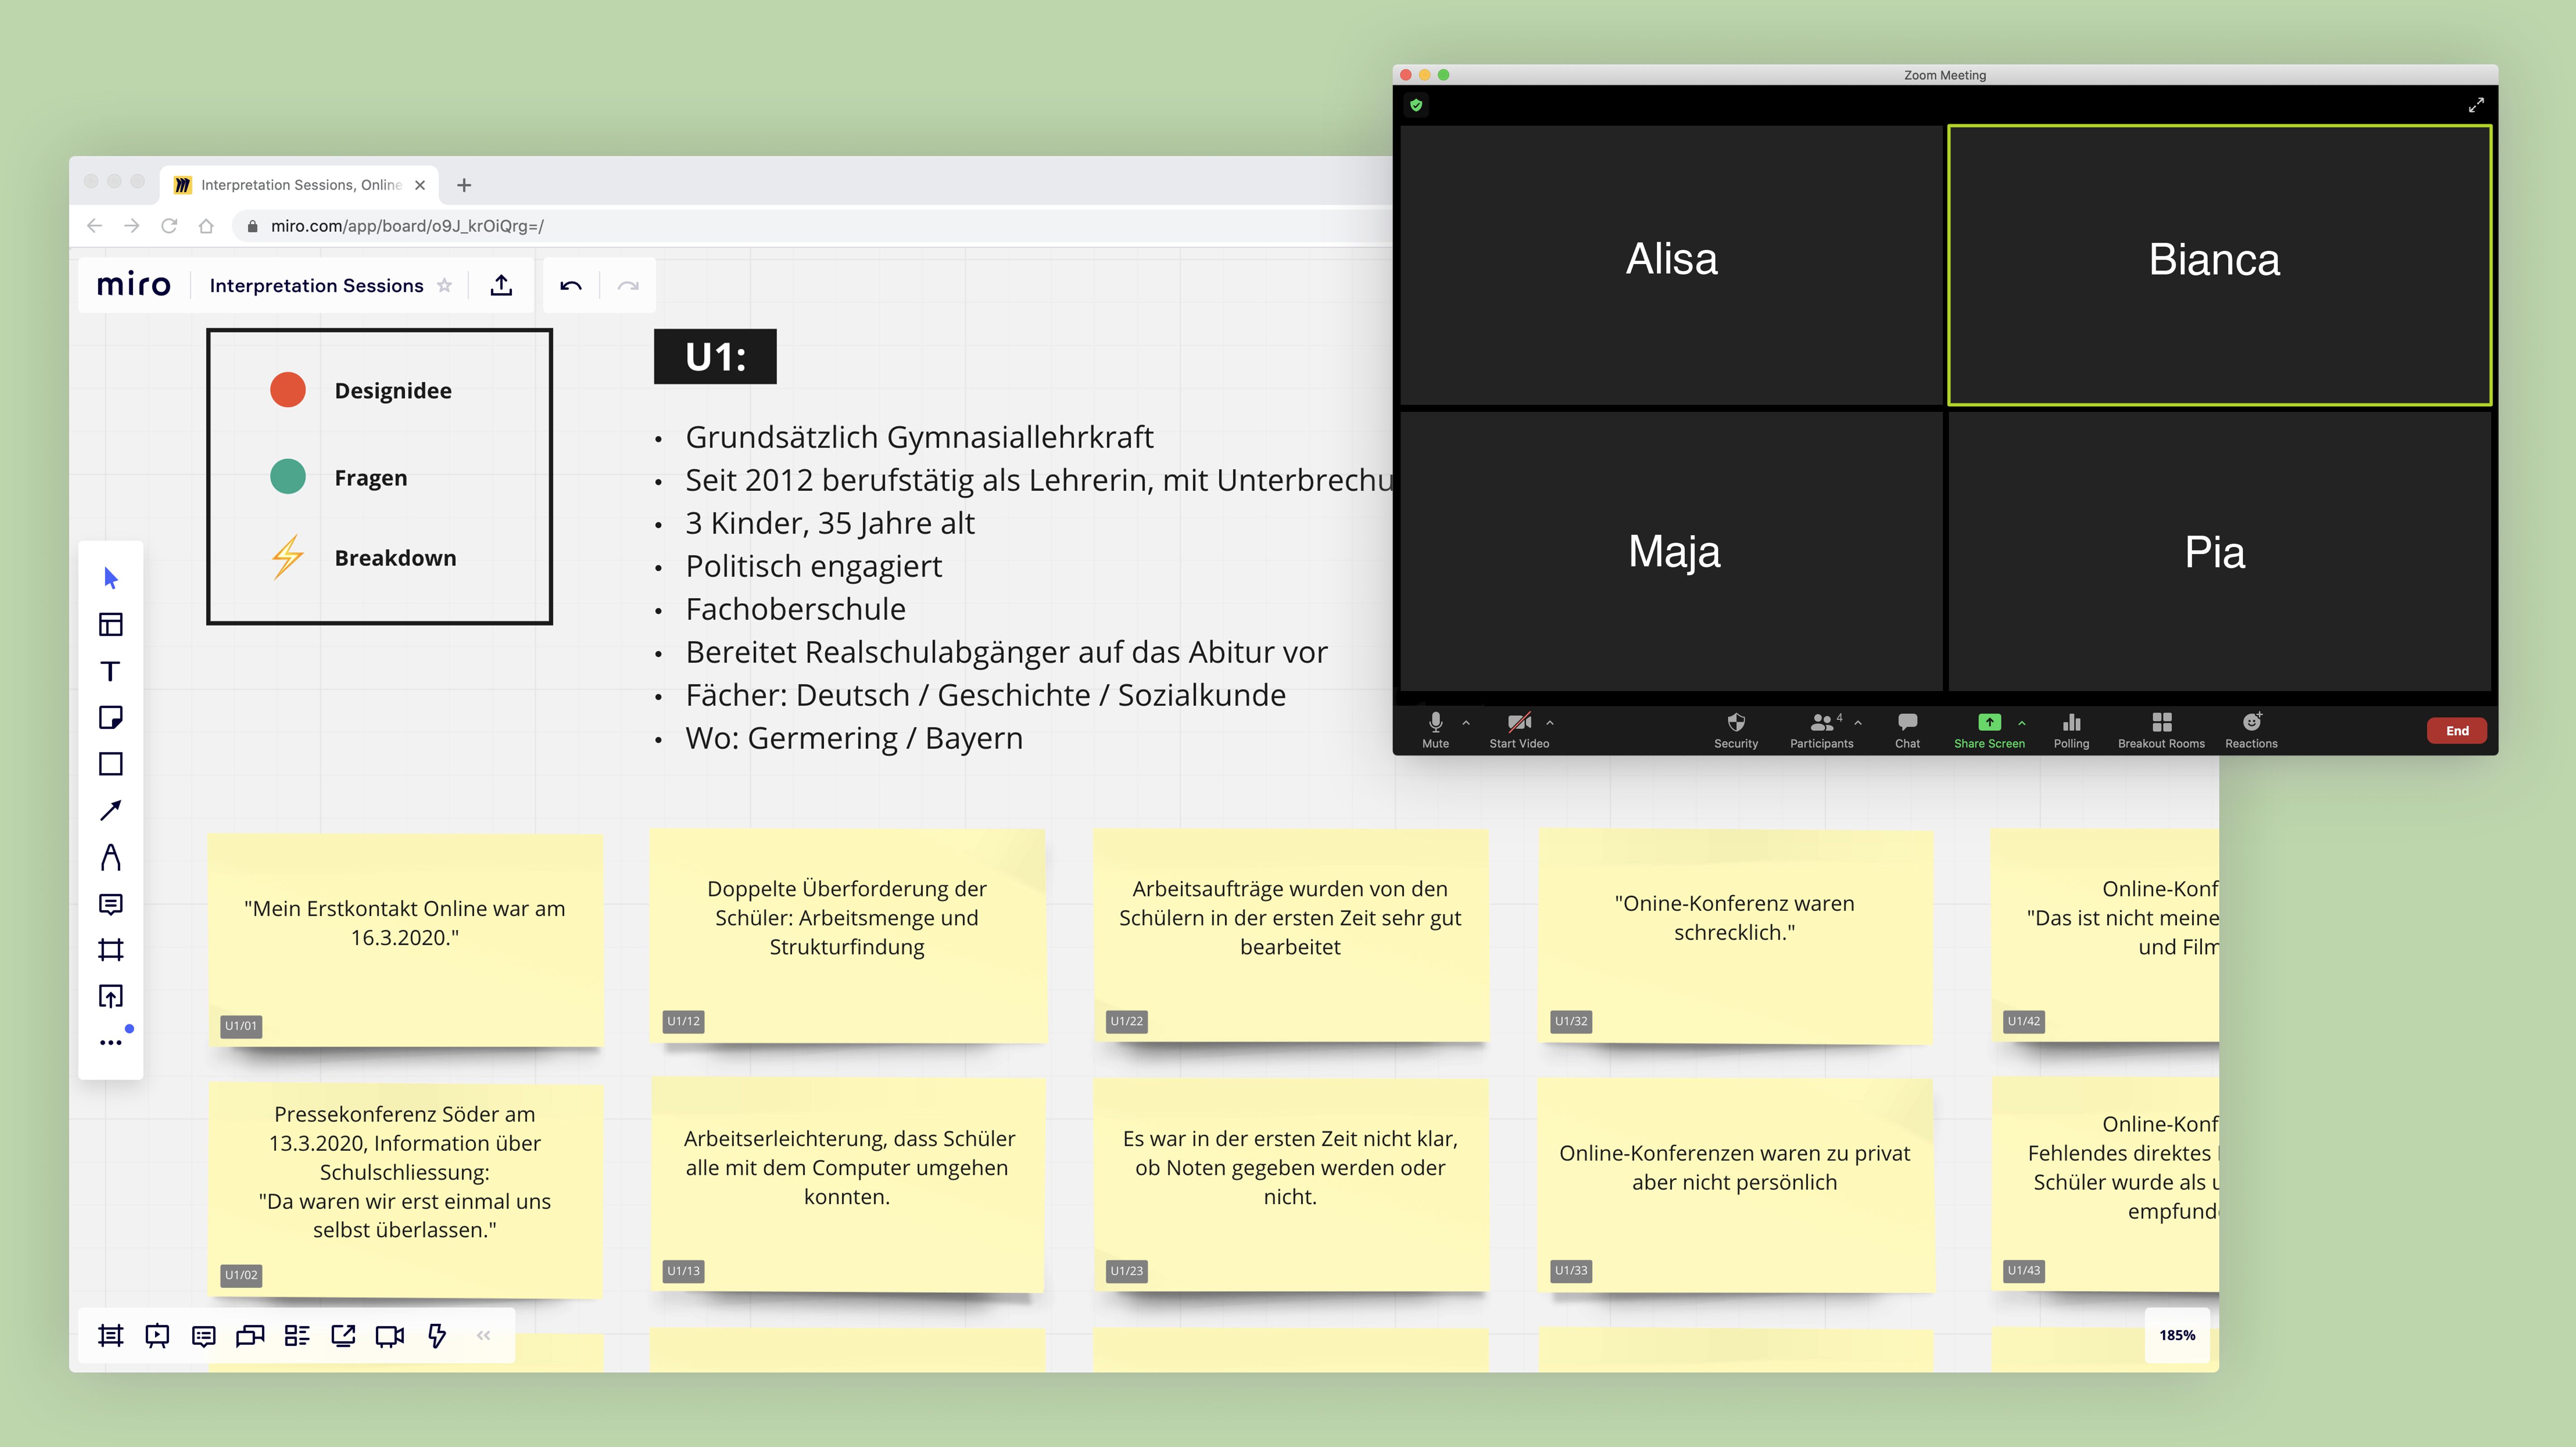The image size is (2576, 1447).
Task: Select the cursor tool in Miro toolbar
Action: (x=111, y=578)
